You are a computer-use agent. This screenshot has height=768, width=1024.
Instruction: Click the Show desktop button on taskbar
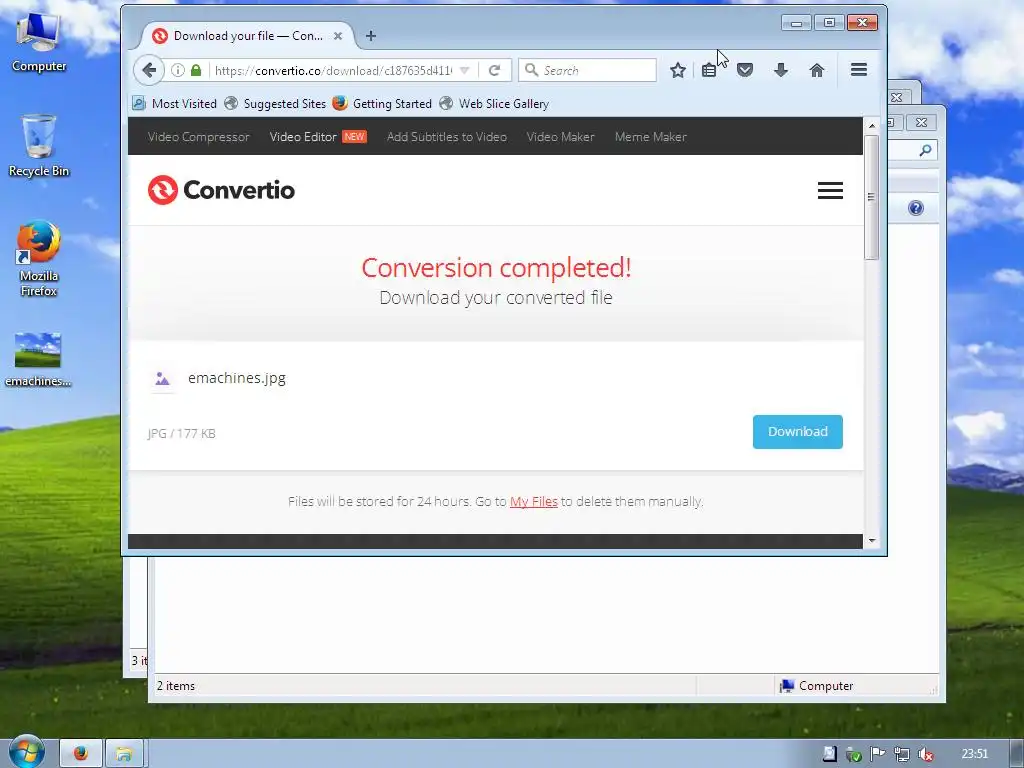tap(1017, 754)
